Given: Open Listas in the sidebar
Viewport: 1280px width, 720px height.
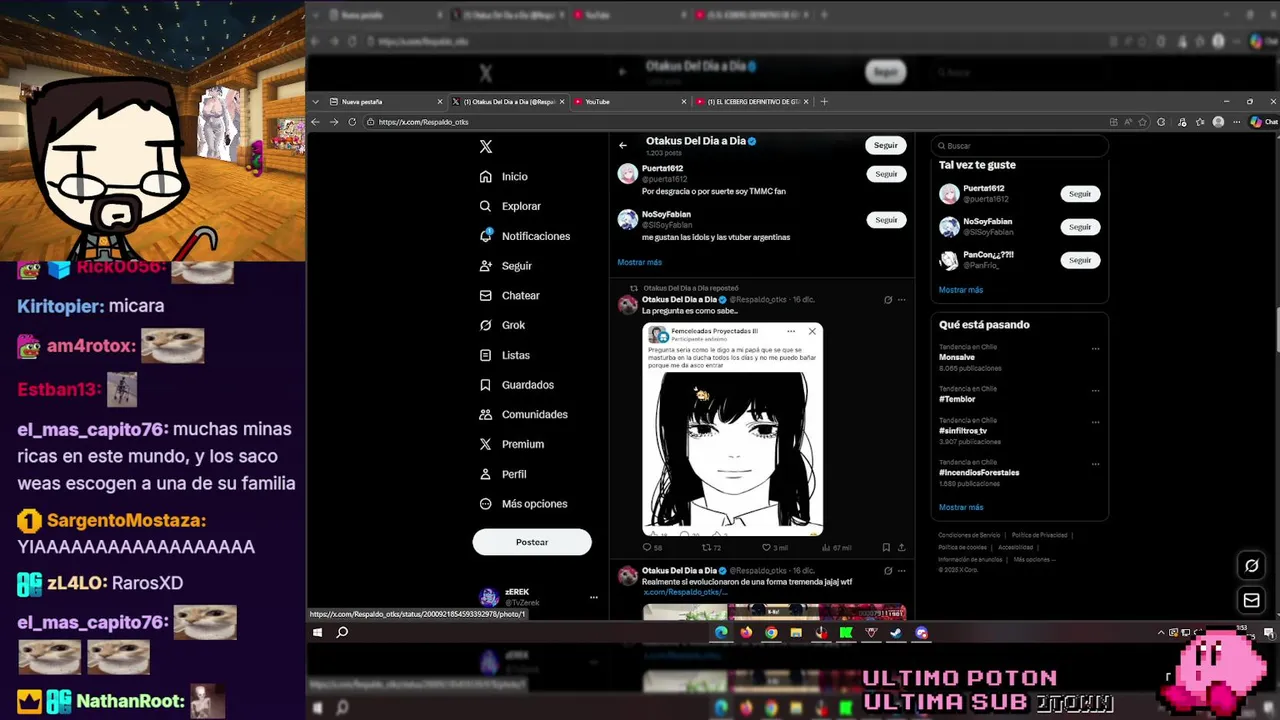Looking at the screenshot, I should pos(504,355).
